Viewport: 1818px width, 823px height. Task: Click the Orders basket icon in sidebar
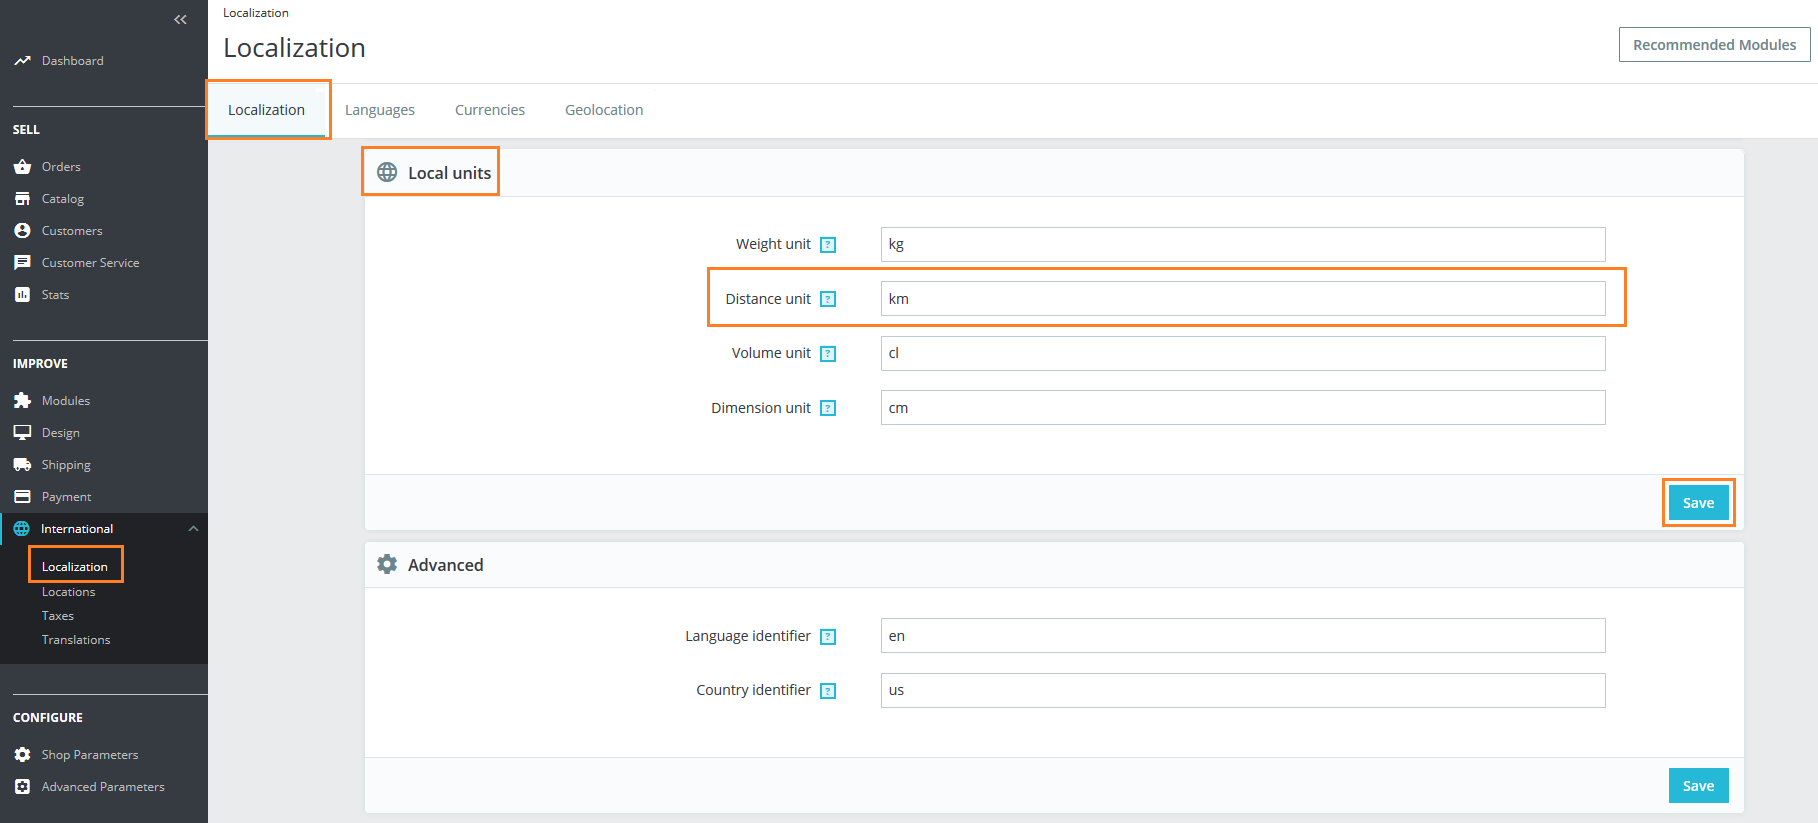[x=22, y=167]
